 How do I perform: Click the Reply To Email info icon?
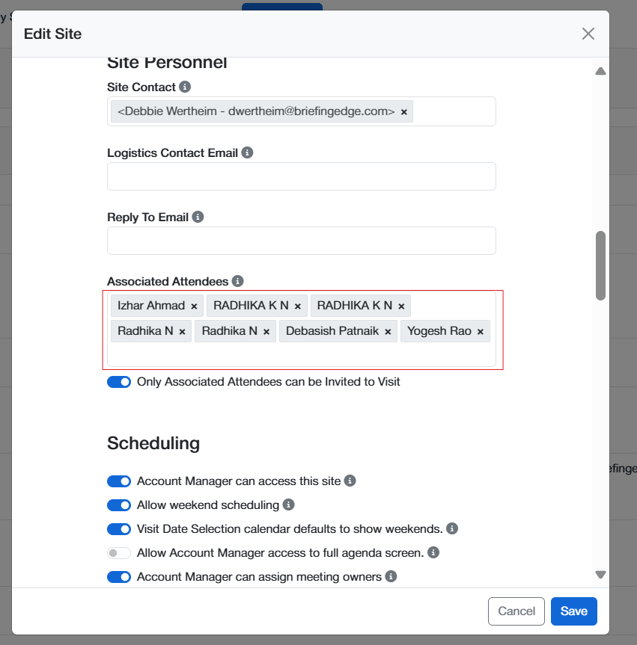[198, 217]
